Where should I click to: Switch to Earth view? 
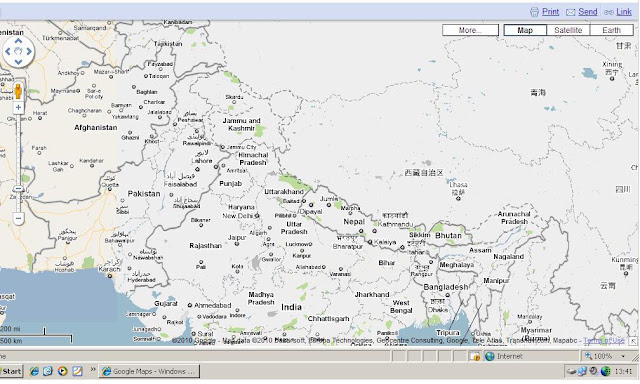click(611, 30)
